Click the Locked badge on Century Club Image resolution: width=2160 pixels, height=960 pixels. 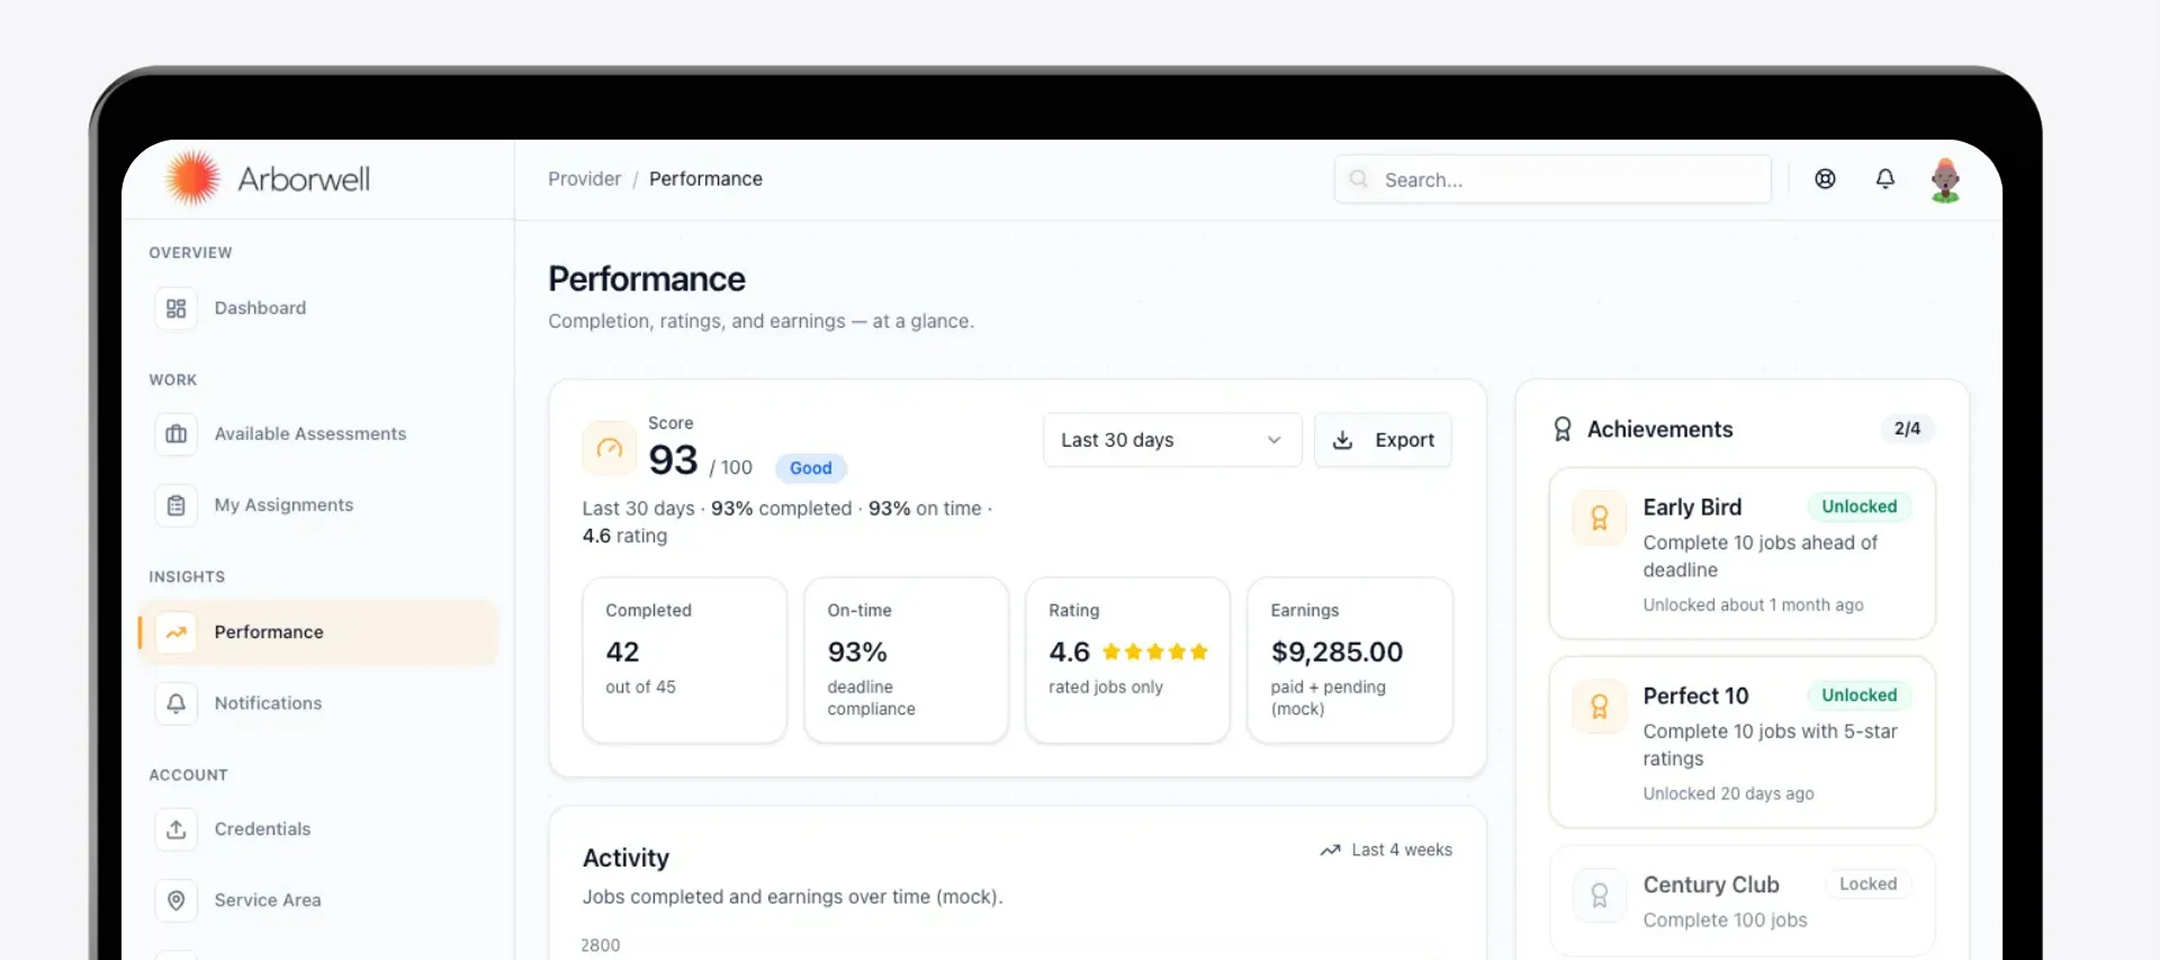pos(1868,884)
